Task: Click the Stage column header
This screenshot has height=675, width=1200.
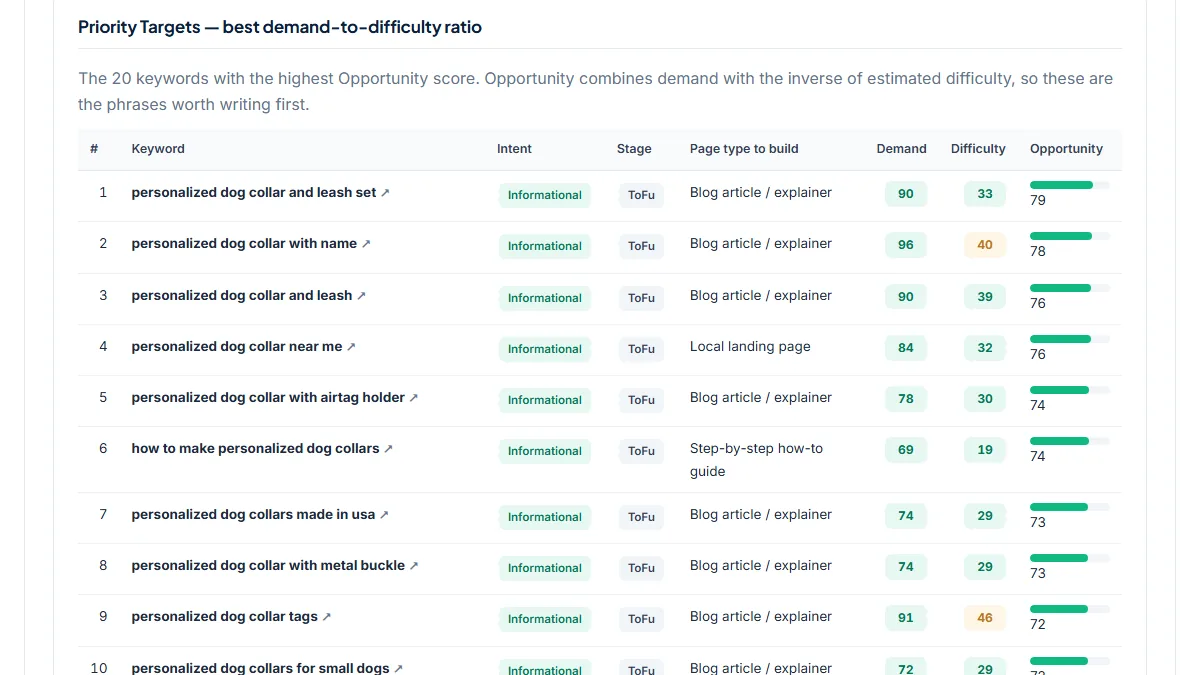Action: 634,149
